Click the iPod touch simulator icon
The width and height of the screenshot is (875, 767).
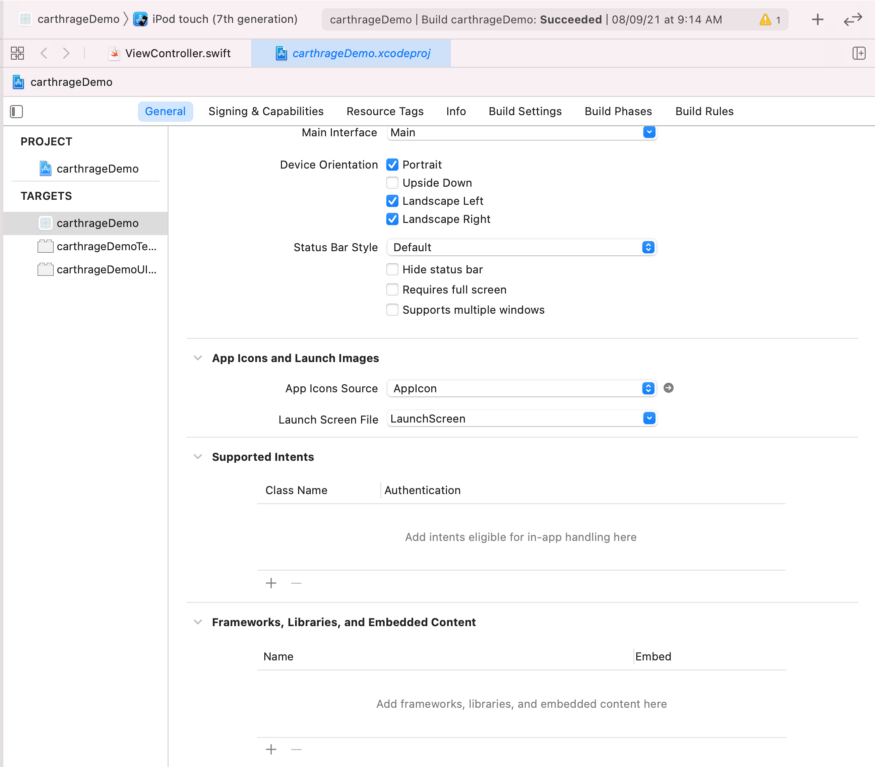[141, 20]
